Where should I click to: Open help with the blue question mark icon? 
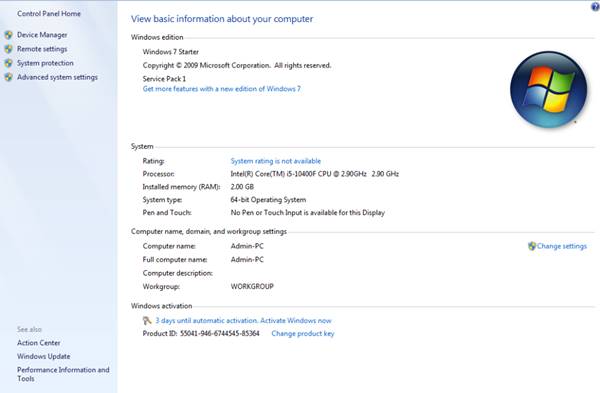[x=595, y=7]
